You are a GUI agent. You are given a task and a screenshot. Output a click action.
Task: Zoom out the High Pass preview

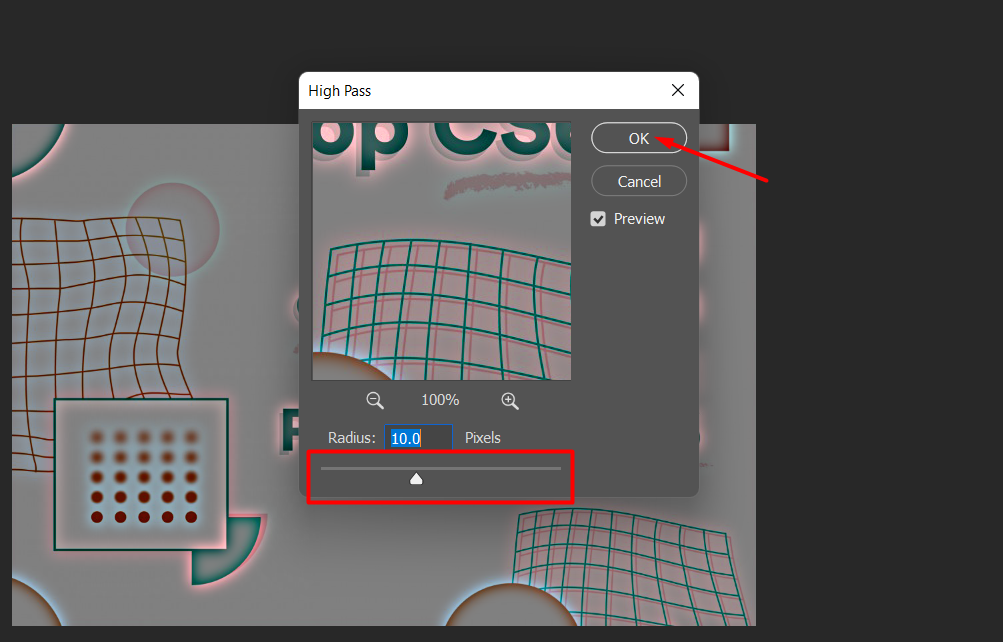tap(375, 400)
